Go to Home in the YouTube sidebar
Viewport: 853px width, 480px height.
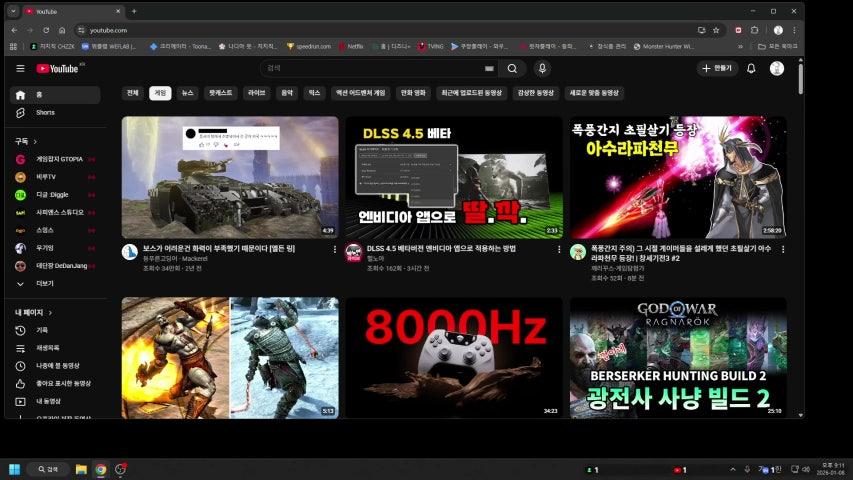[55, 95]
